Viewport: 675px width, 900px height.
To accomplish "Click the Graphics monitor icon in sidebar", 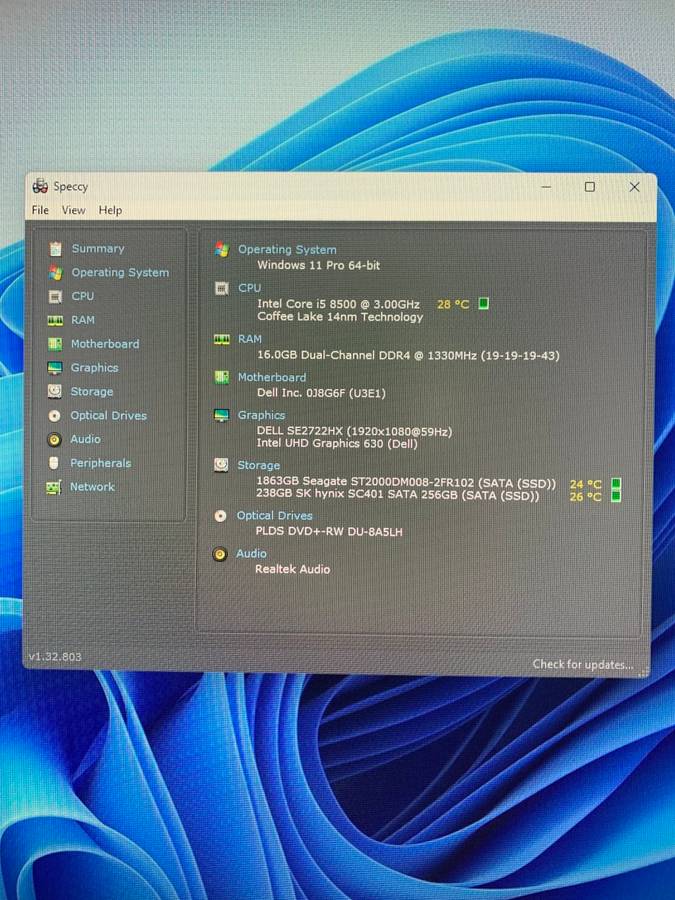I will point(55,368).
